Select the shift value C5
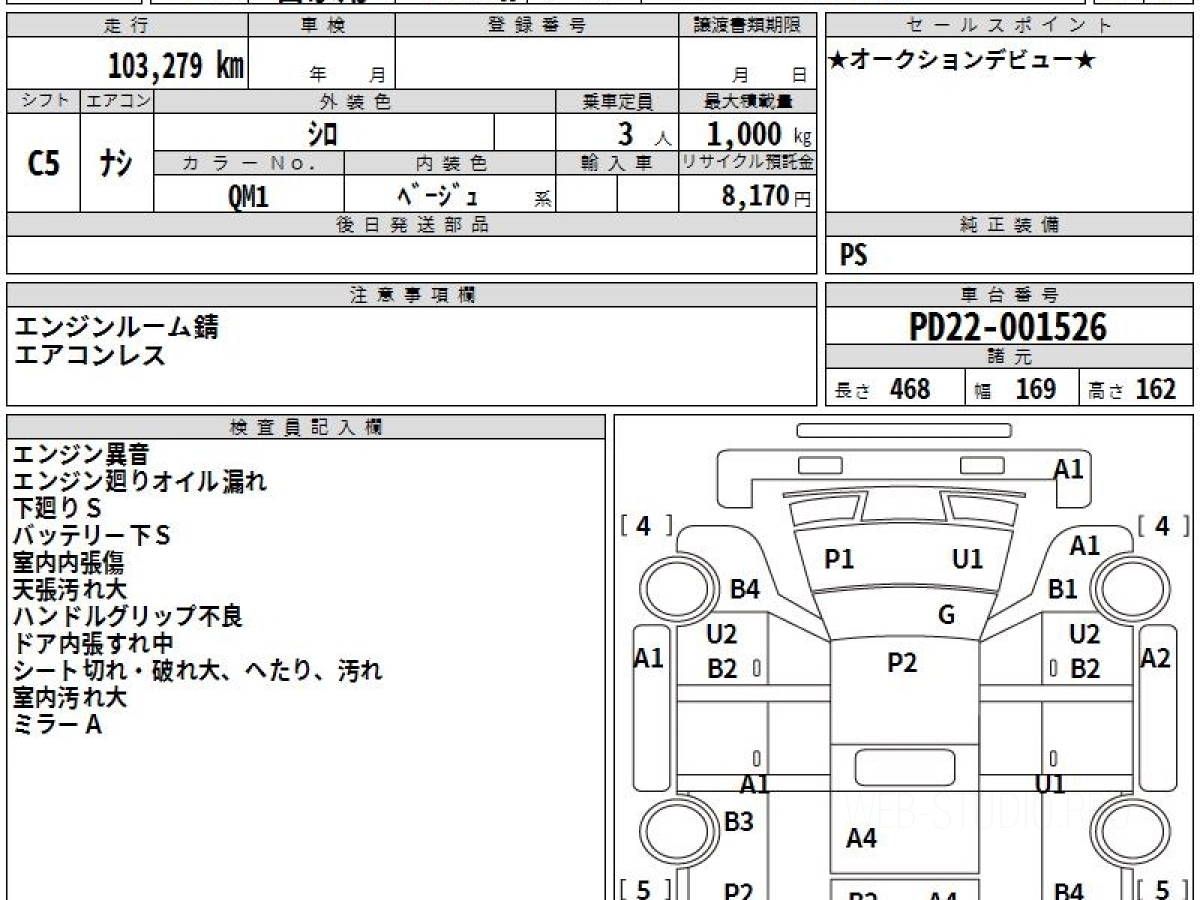Screen dimensions: 1200x900 click(43, 163)
